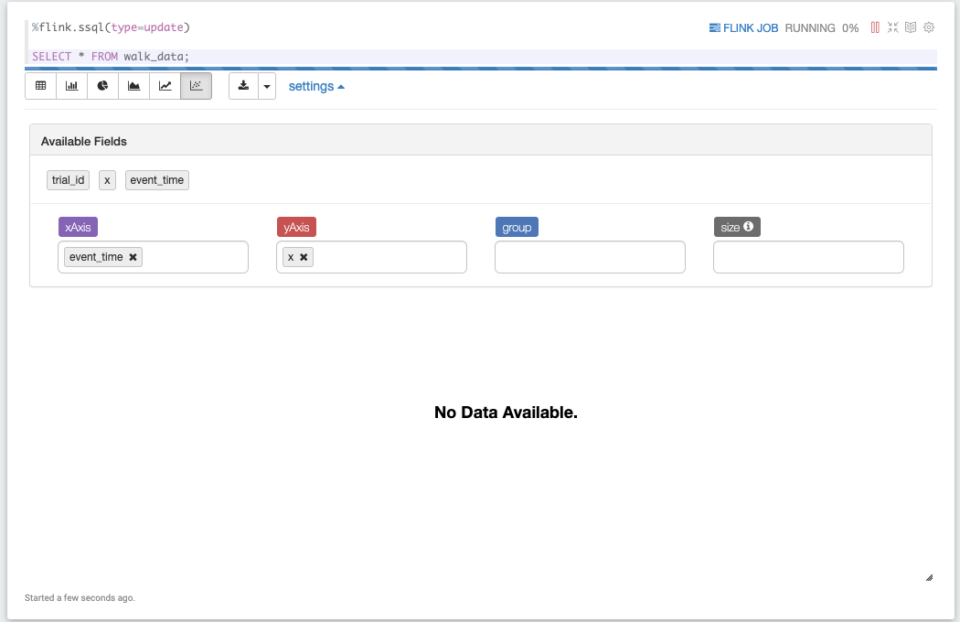Select the scatter chart icon

pos(196,85)
